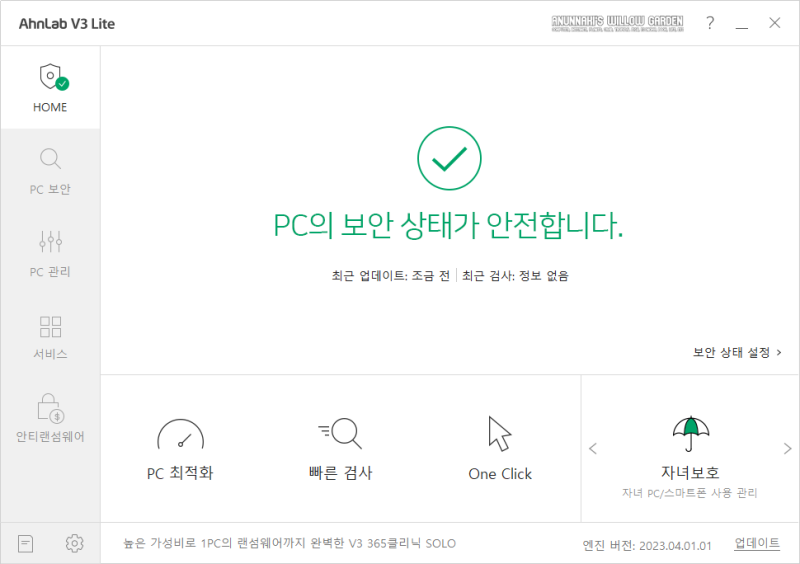Open the 자녀보호 umbrella banner
The height and width of the screenshot is (564, 800).
[690, 457]
